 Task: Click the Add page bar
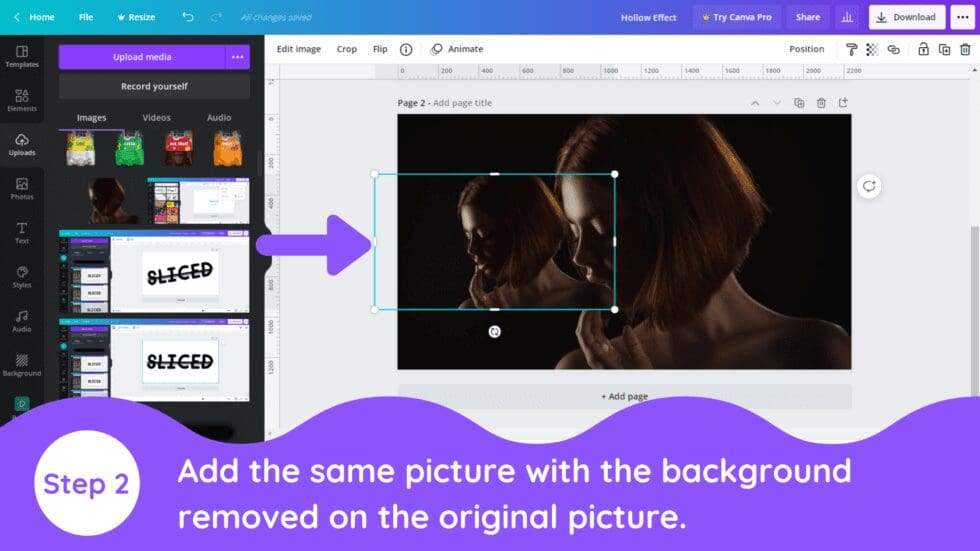coord(624,396)
